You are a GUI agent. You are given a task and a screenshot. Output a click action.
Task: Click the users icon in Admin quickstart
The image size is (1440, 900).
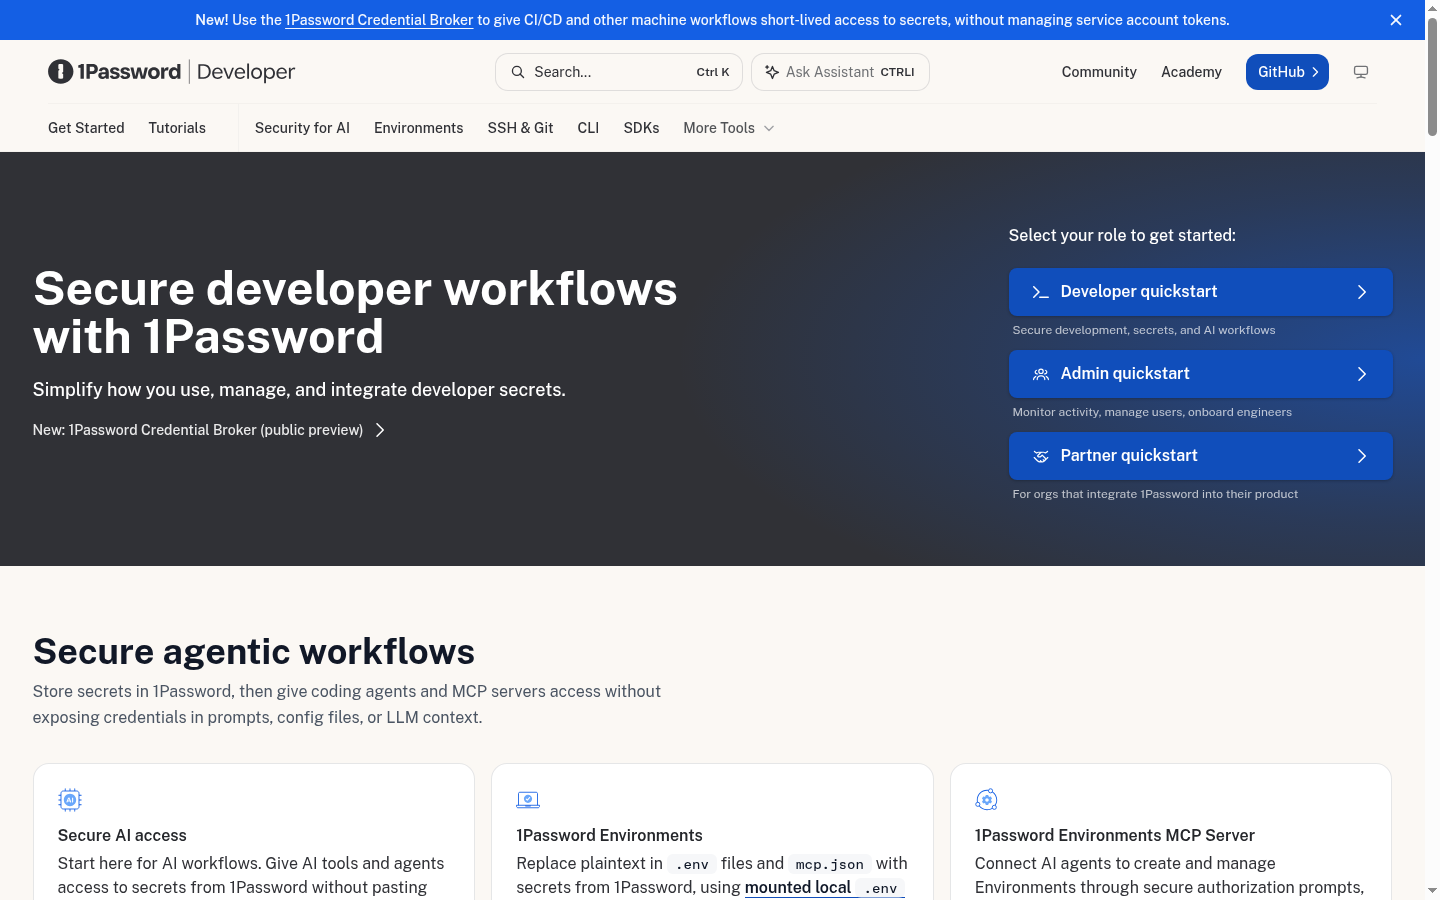[1040, 374]
